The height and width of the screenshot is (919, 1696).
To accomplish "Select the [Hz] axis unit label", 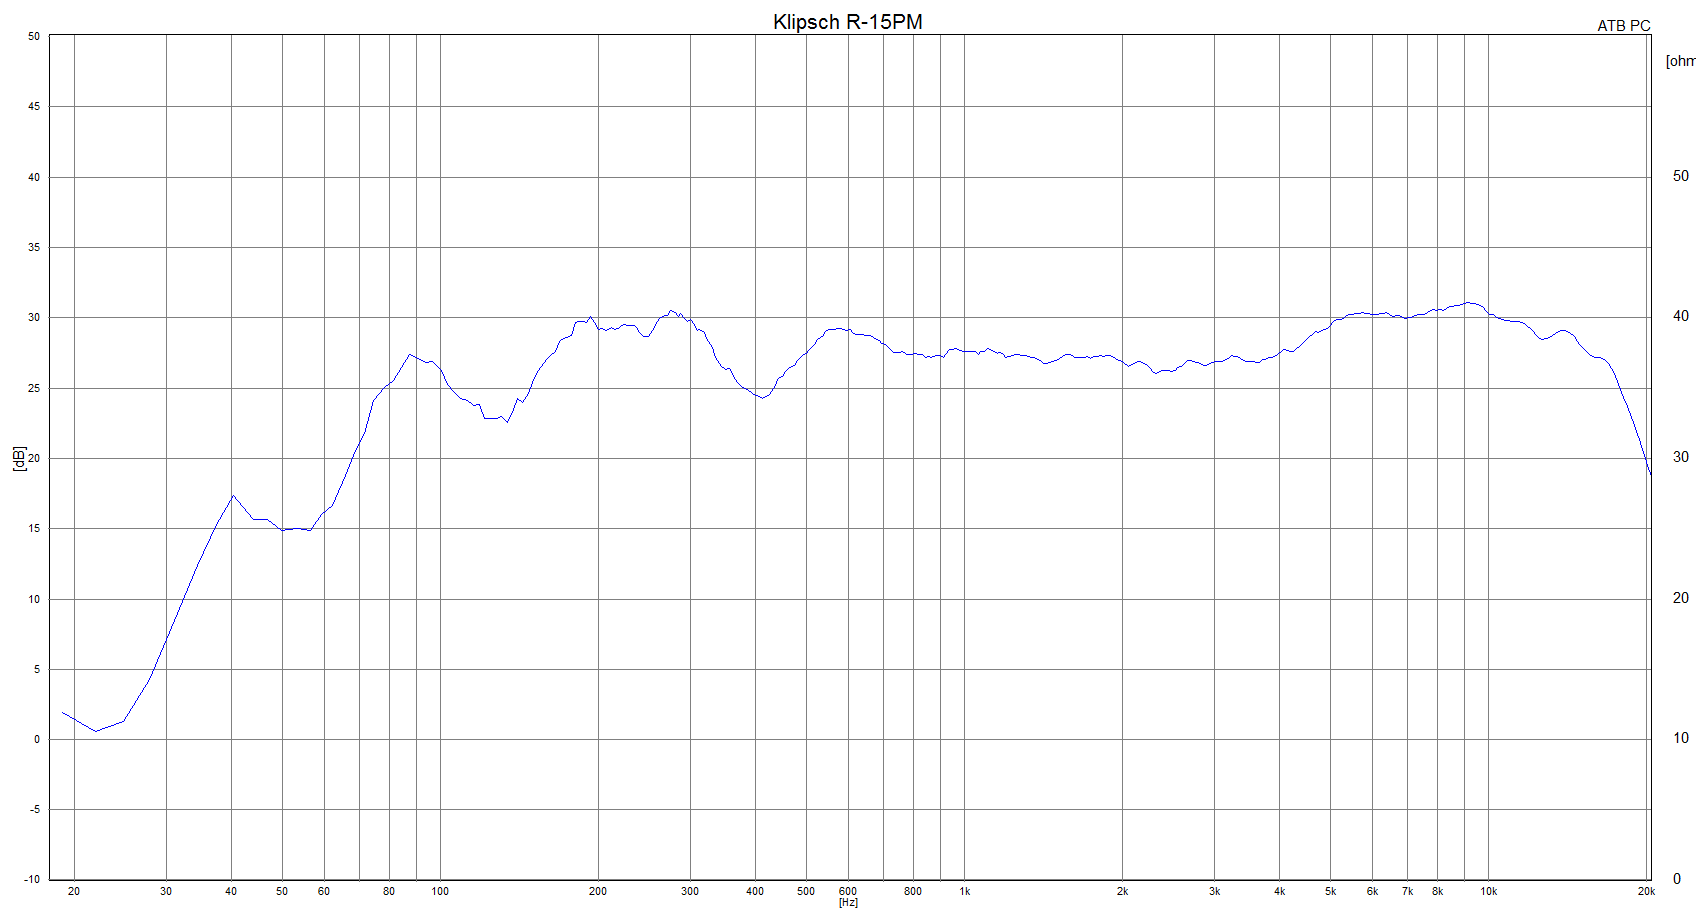I will [848, 902].
